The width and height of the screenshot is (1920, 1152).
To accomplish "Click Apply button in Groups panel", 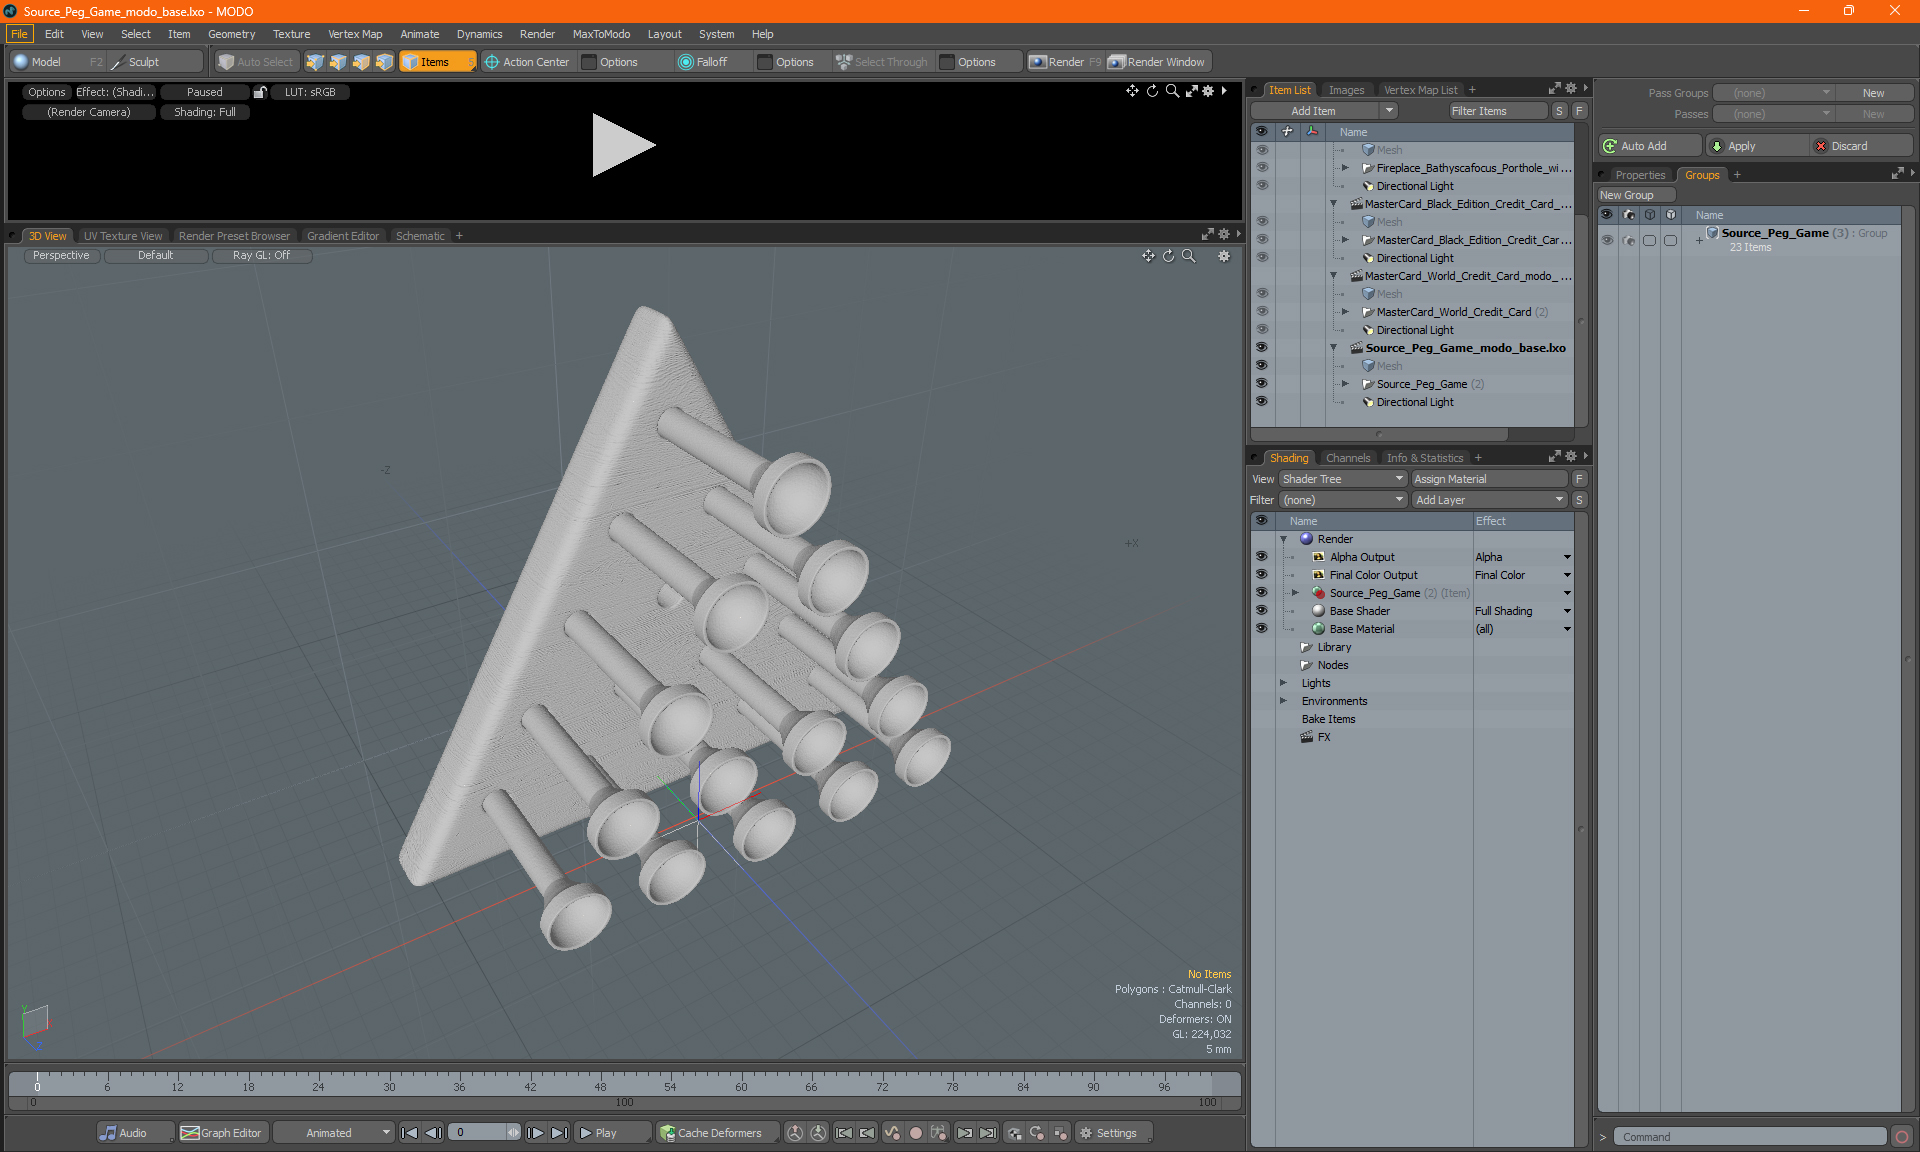I will point(1757,146).
